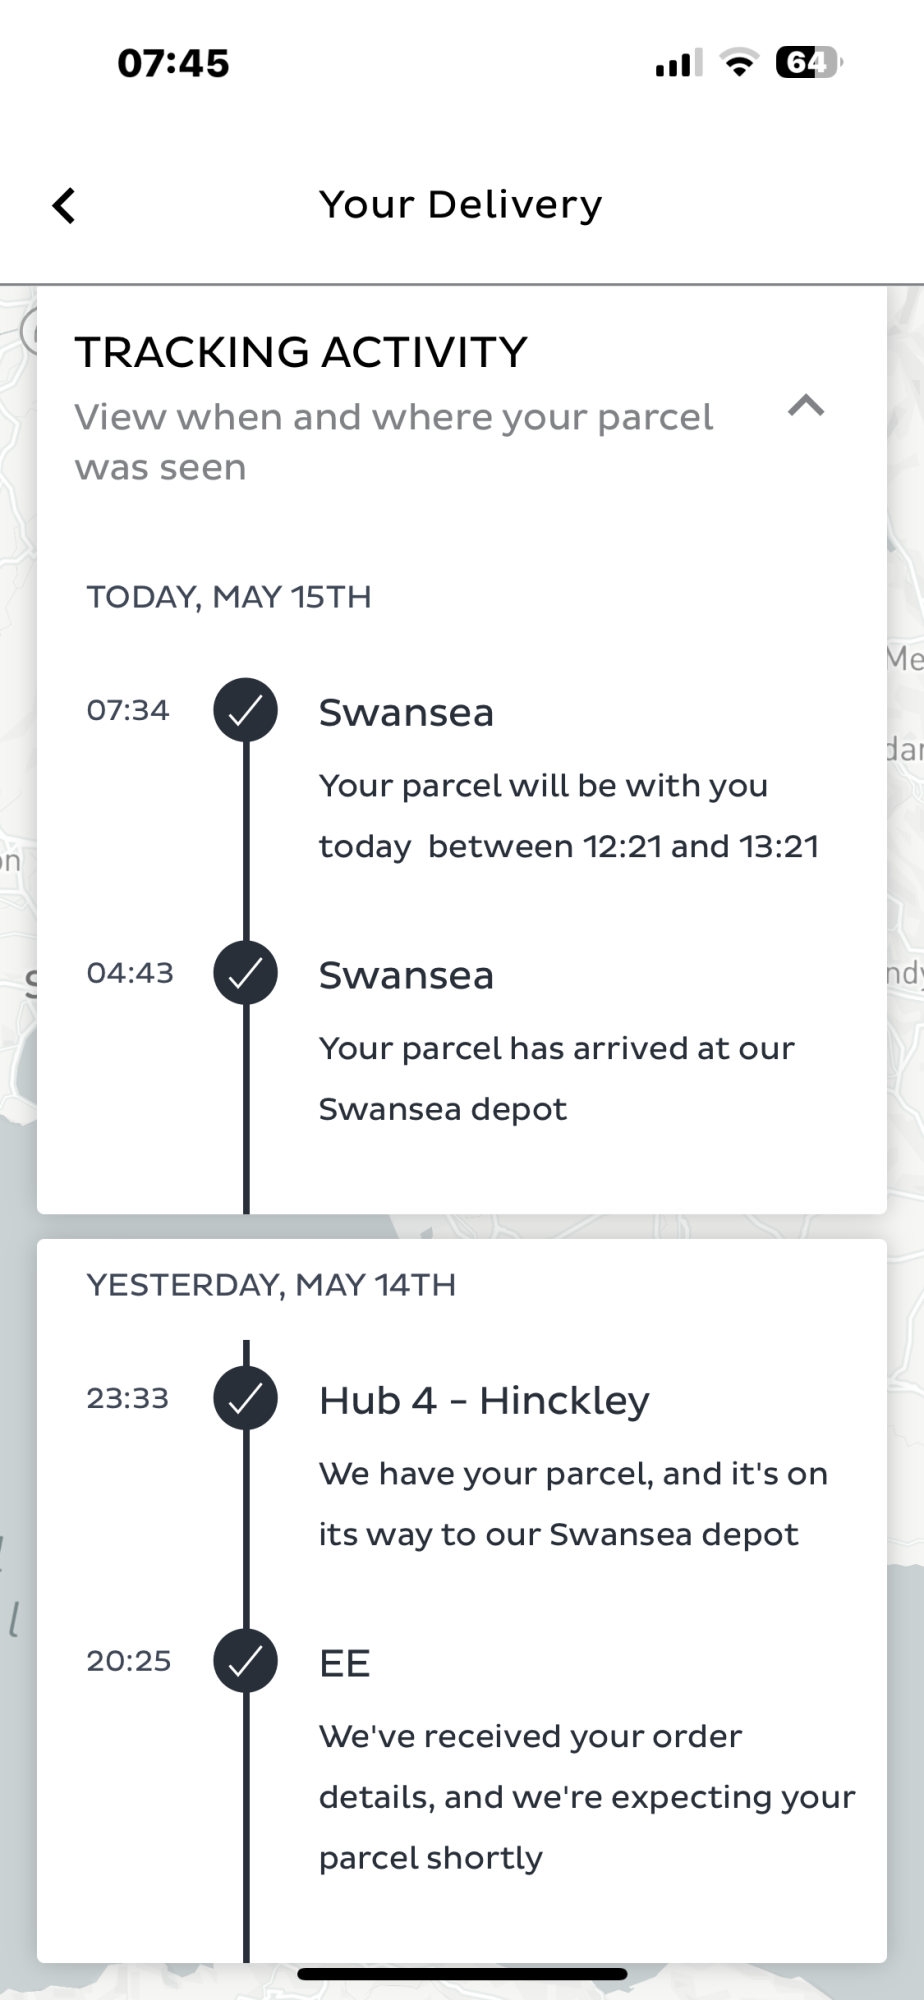Tap the home indicator bar at bottom
Screen dimensions: 924x2000
tap(462, 1974)
